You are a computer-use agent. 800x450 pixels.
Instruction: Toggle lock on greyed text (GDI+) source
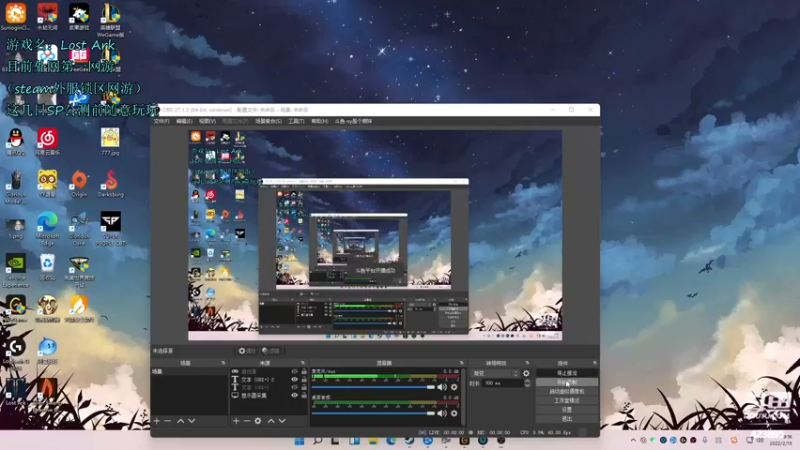point(304,387)
